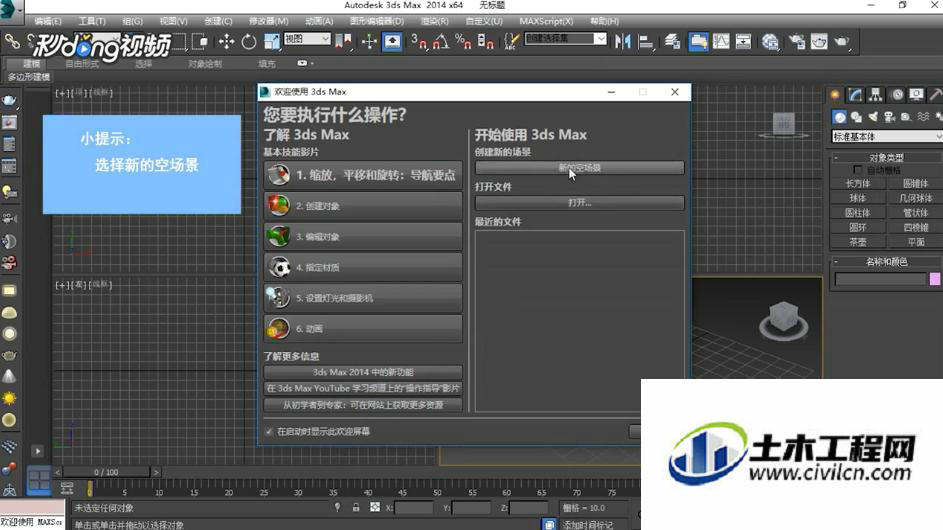Select the Move tool in main toolbar
Viewport: 943px width, 530px height.
pos(226,42)
